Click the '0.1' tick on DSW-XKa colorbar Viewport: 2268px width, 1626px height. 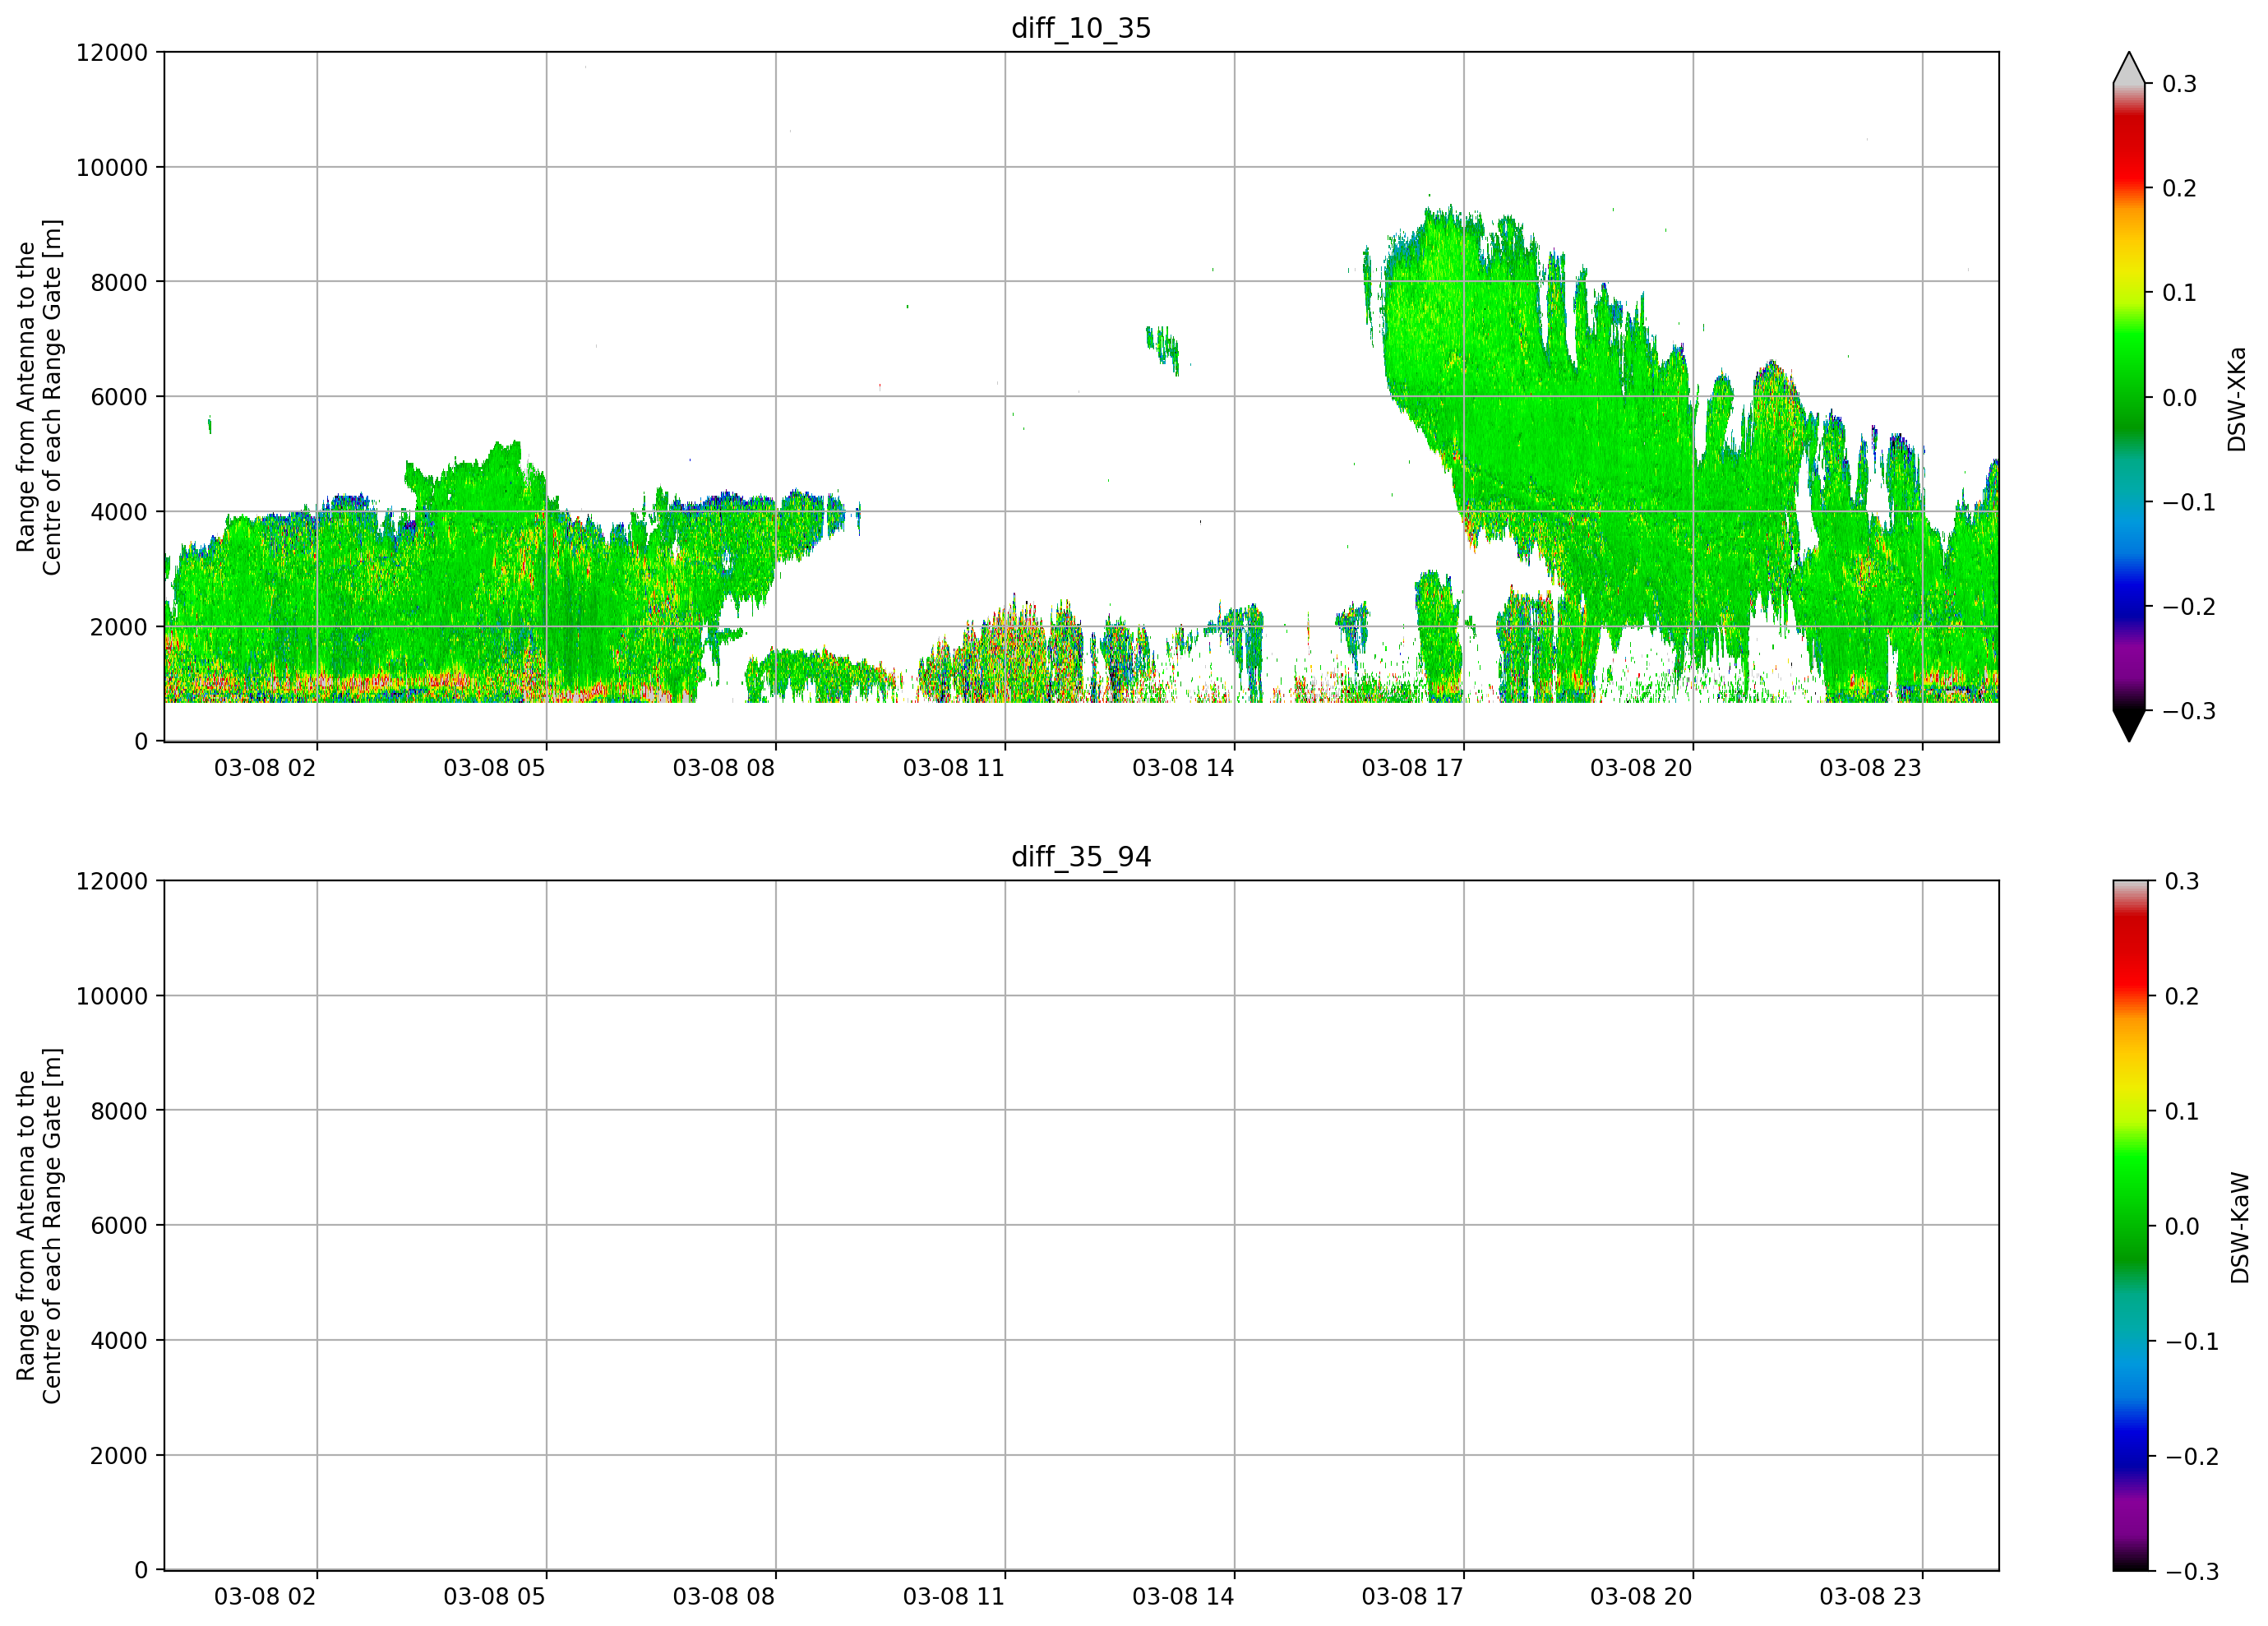2180,293
